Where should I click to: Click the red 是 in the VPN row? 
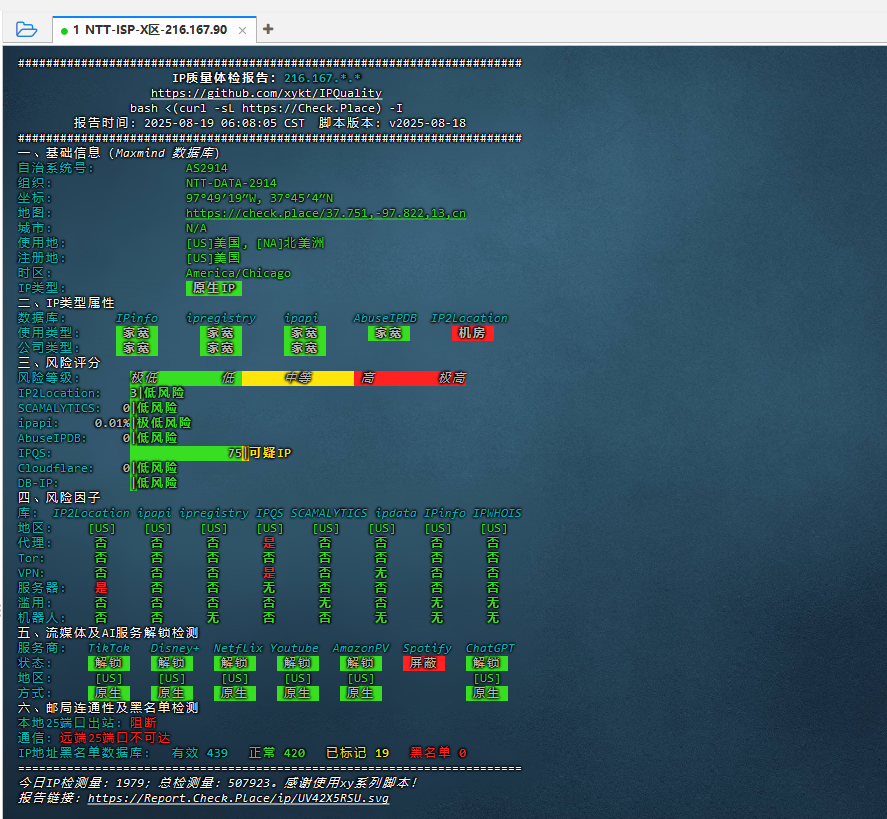point(269,573)
